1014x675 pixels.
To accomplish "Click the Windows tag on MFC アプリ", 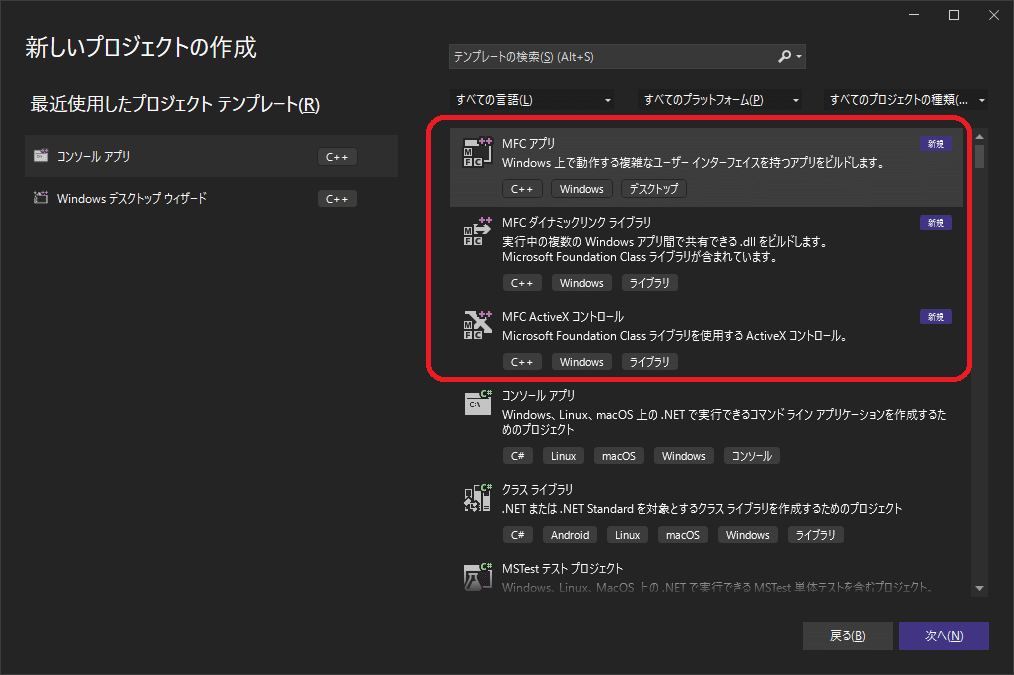I will [581, 189].
